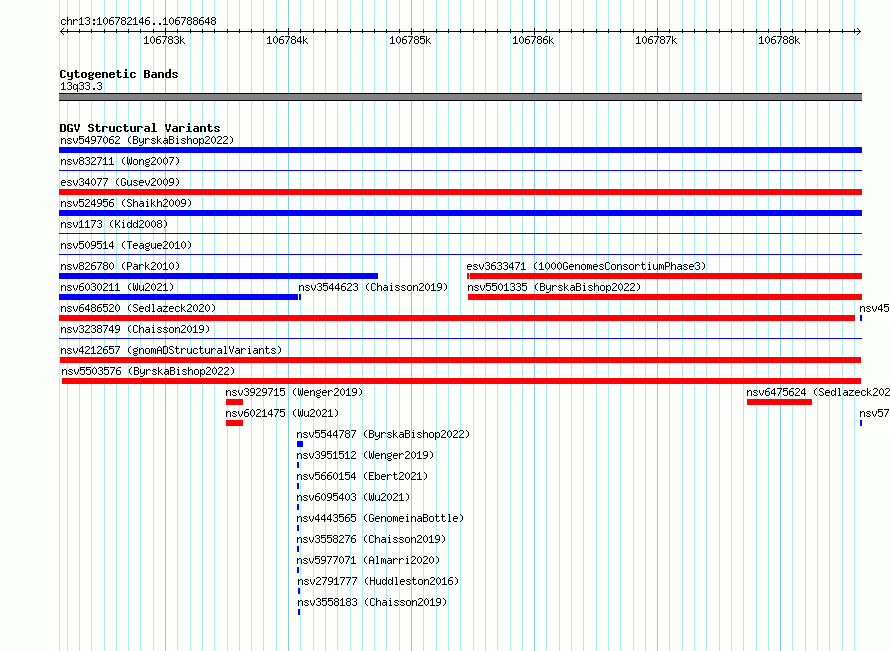Click the nsv3951512 (Wenger2019) label
This screenshot has height=651, width=890.
click(365, 455)
